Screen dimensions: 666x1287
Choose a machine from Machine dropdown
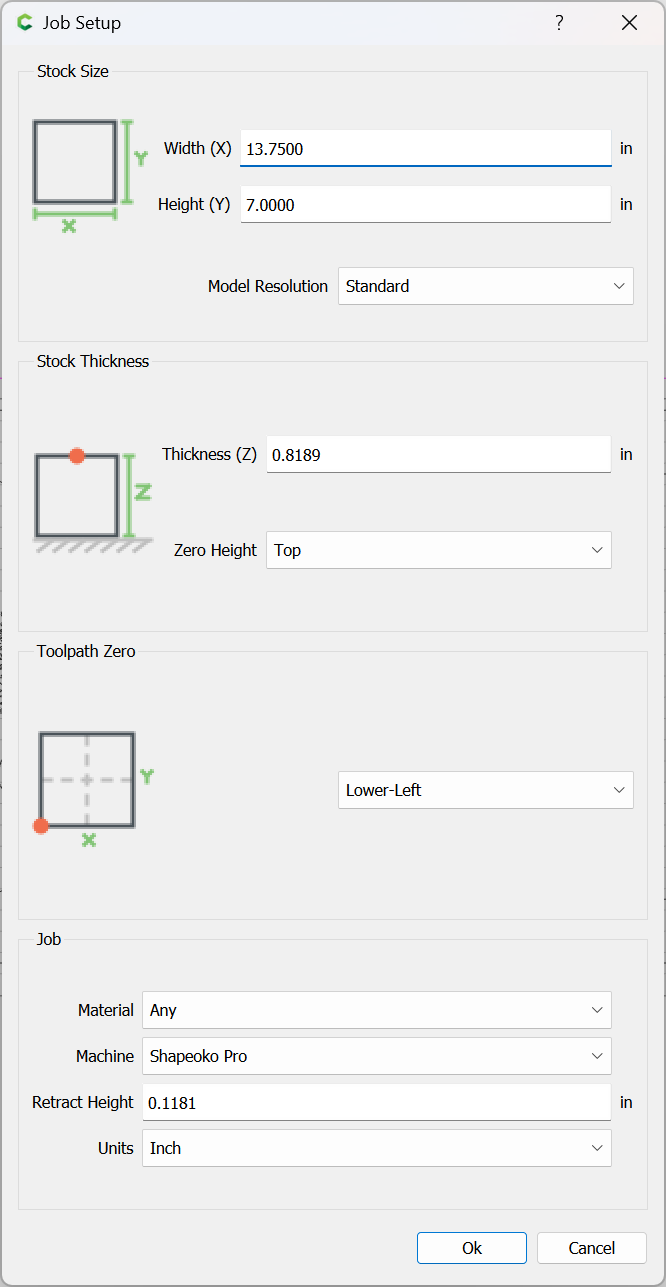(376, 1056)
